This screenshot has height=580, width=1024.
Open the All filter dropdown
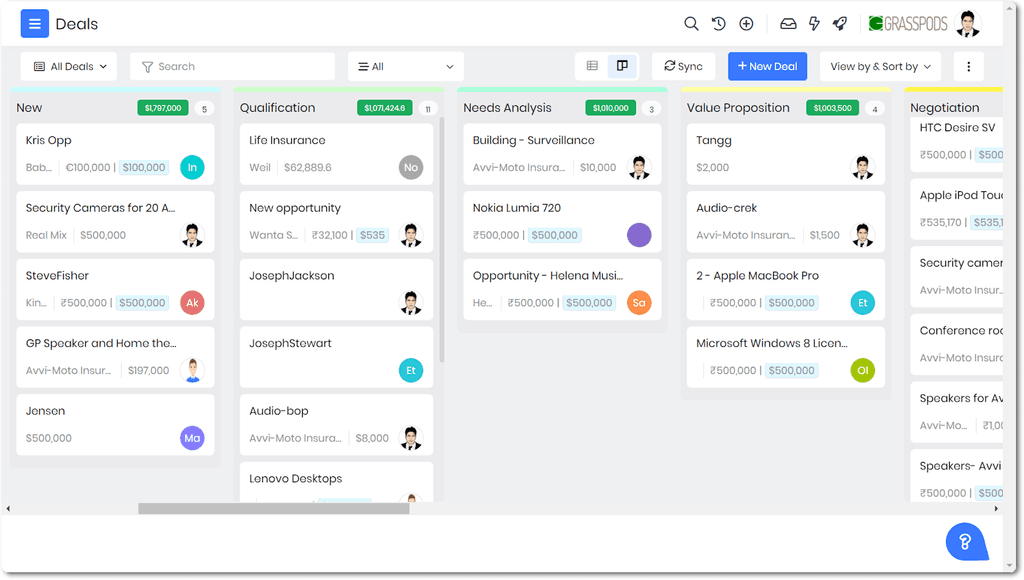click(405, 65)
